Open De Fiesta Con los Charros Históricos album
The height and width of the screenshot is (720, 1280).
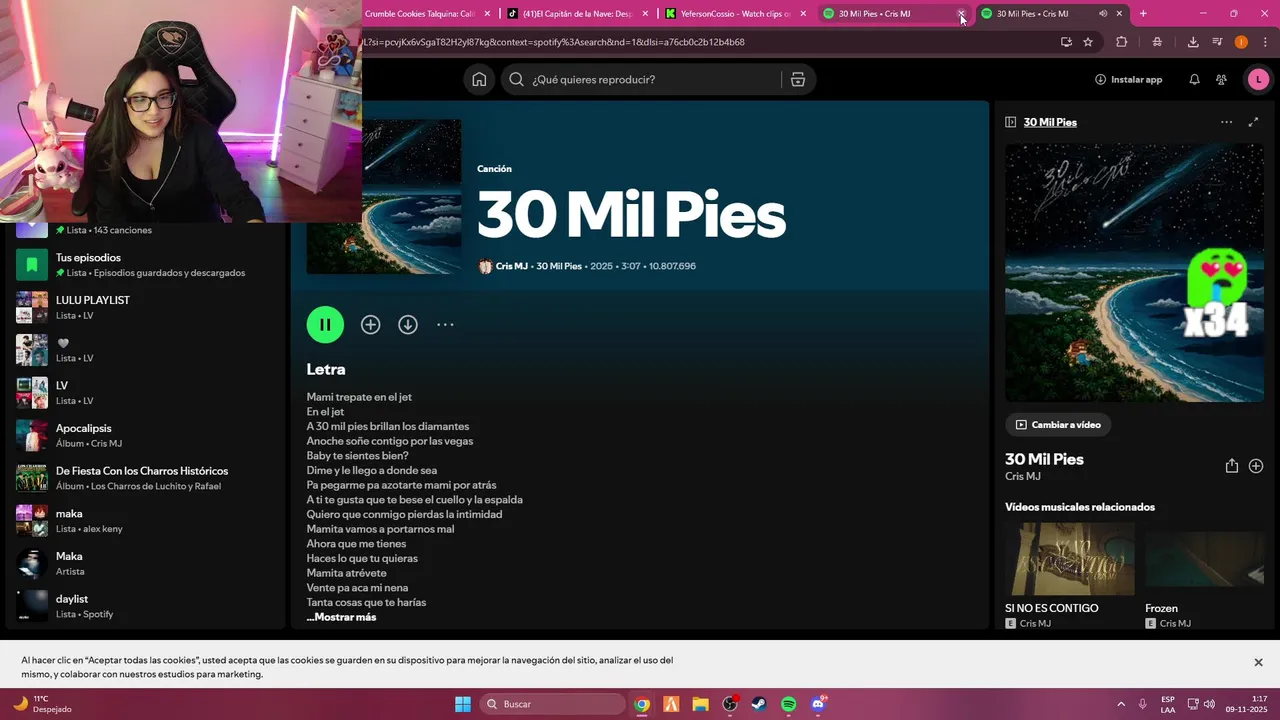(x=145, y=478)
